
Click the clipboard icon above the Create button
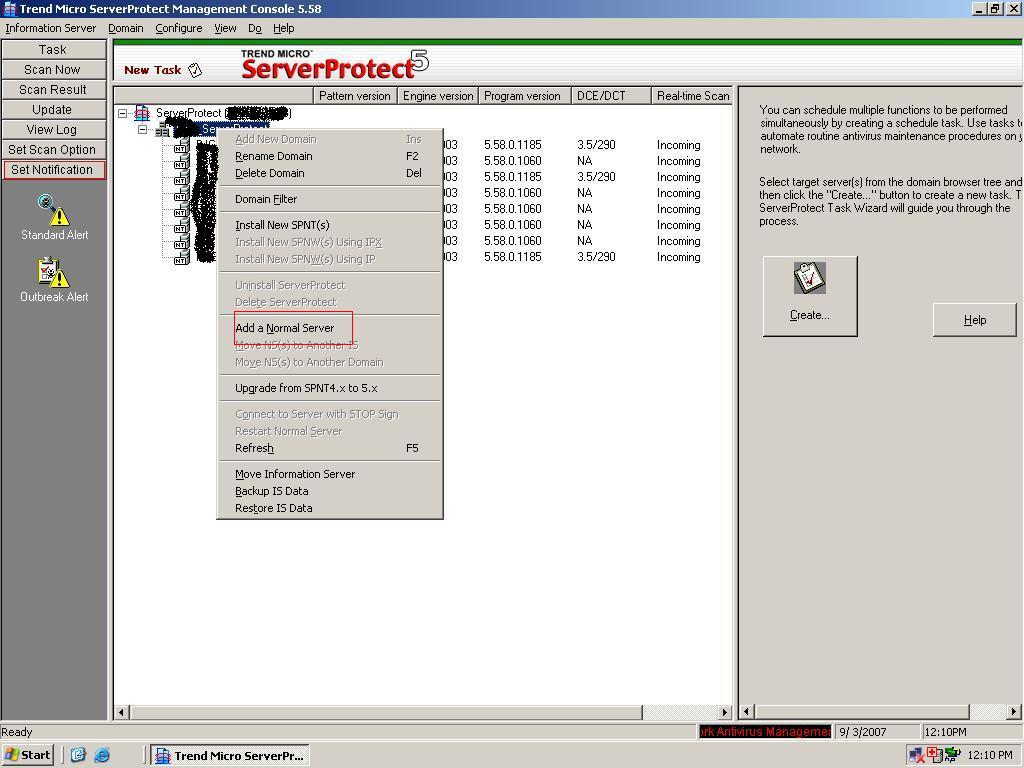808,278
